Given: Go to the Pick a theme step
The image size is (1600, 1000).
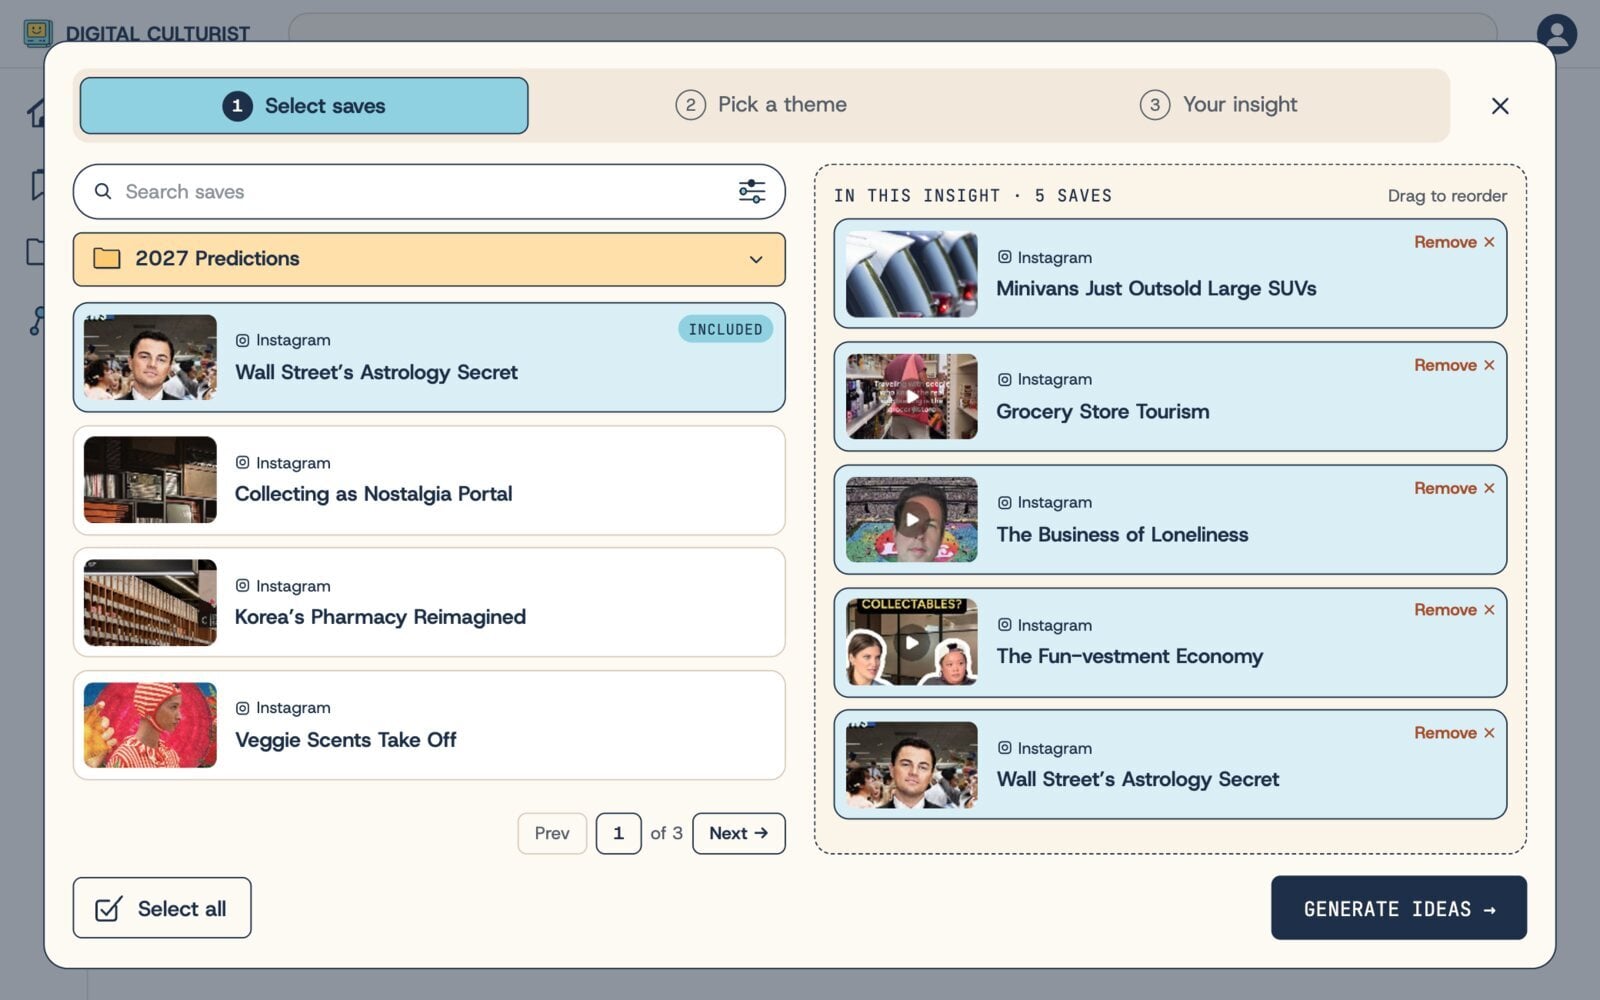Looking at the screenshot, I should (761, 105).
